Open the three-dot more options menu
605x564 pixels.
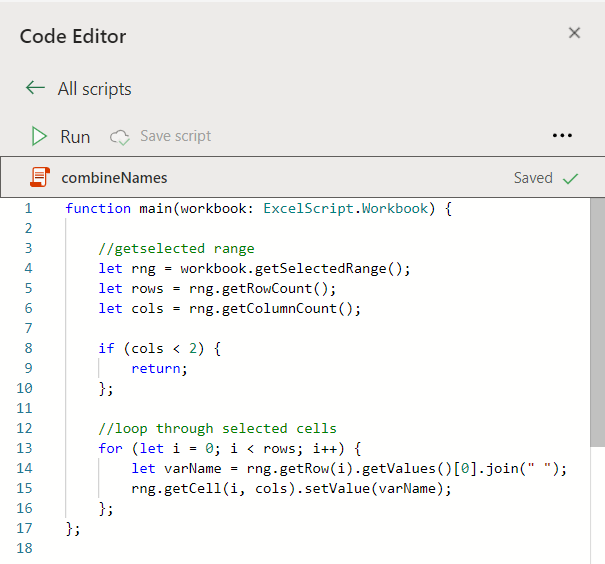[x=562, y=135]
